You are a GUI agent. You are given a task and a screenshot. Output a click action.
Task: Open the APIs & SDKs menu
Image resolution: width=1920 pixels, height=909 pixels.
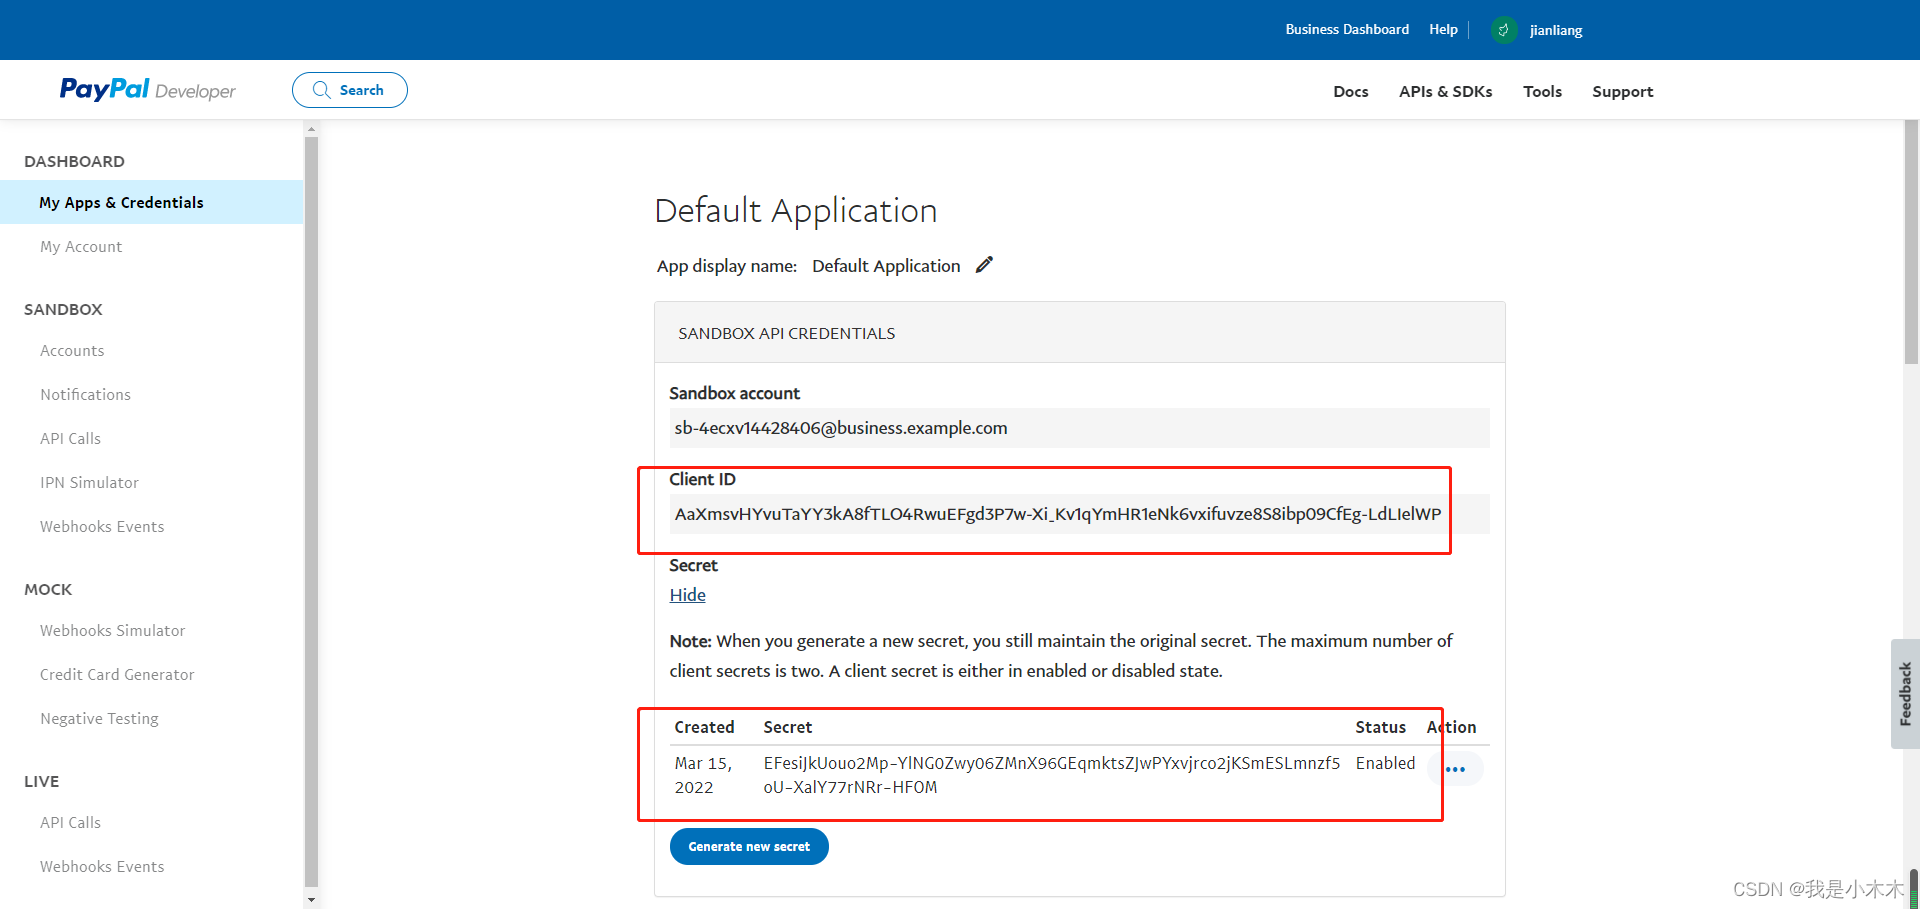point(1446,91)
